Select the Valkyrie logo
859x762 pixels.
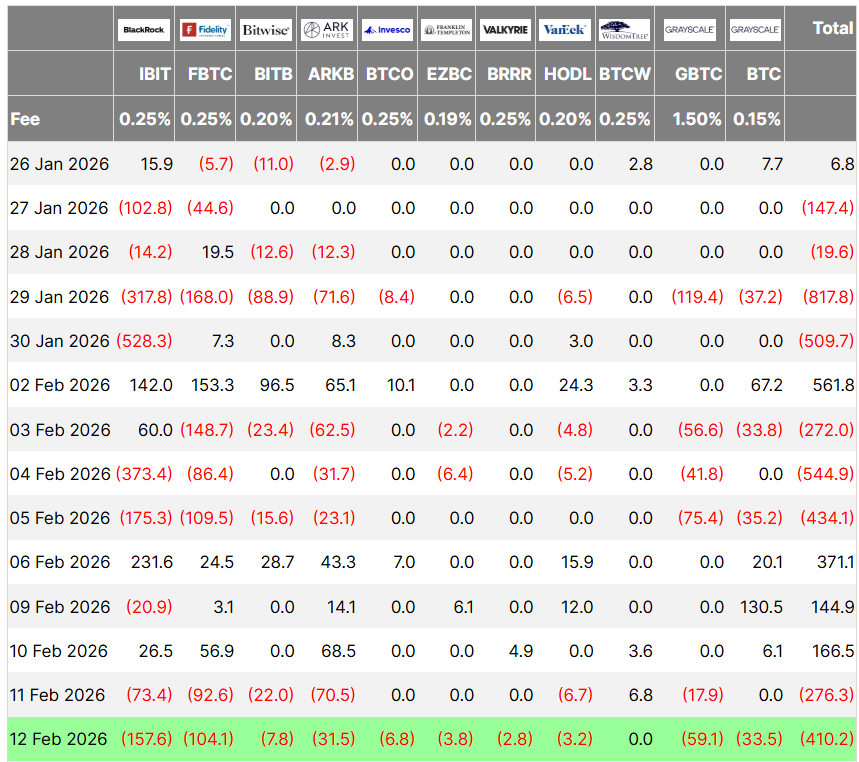[506, 30]
